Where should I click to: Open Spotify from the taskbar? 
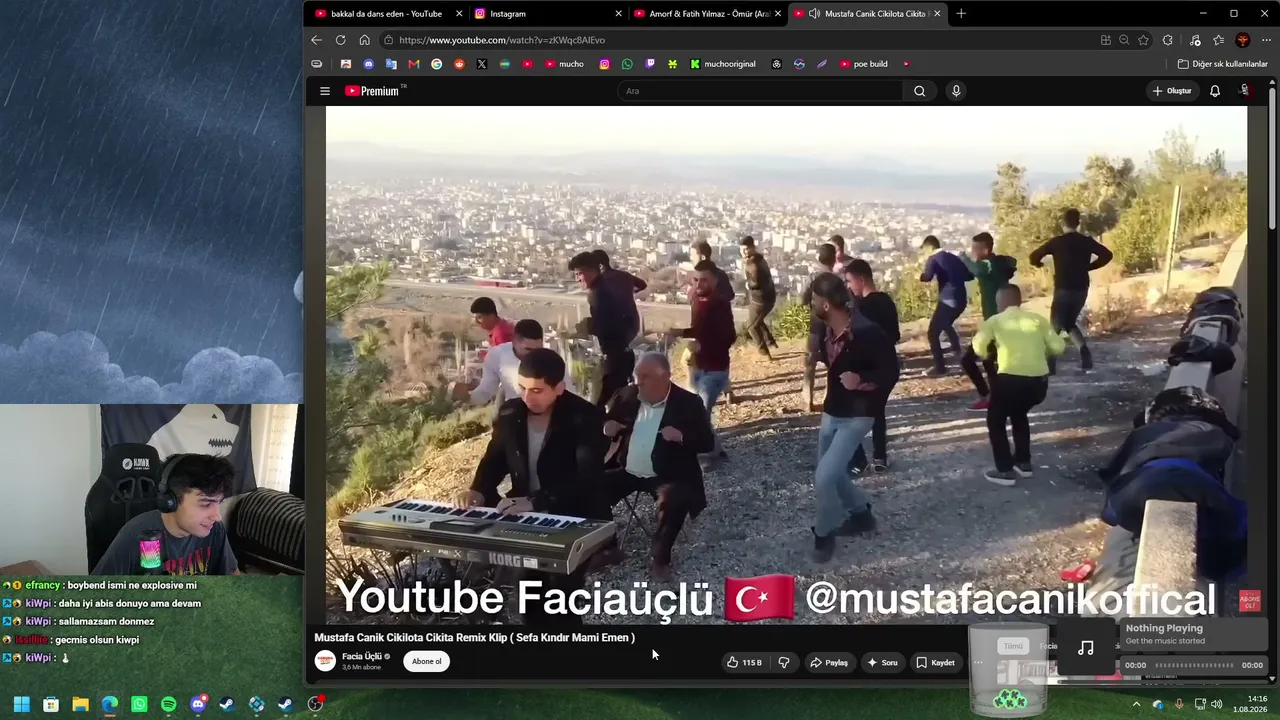(168, 704)
